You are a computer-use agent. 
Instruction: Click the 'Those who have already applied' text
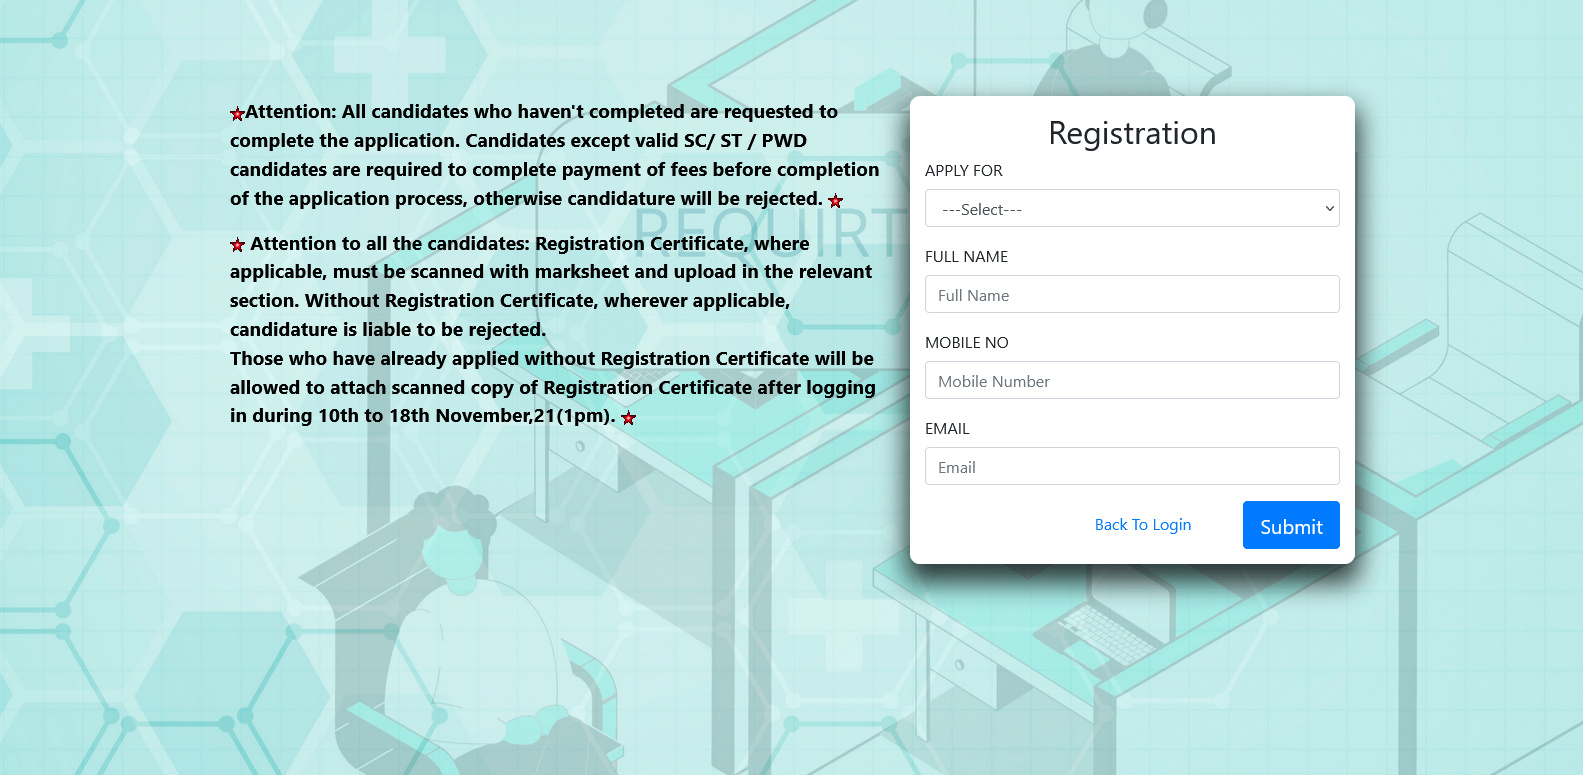click(553, 387)
